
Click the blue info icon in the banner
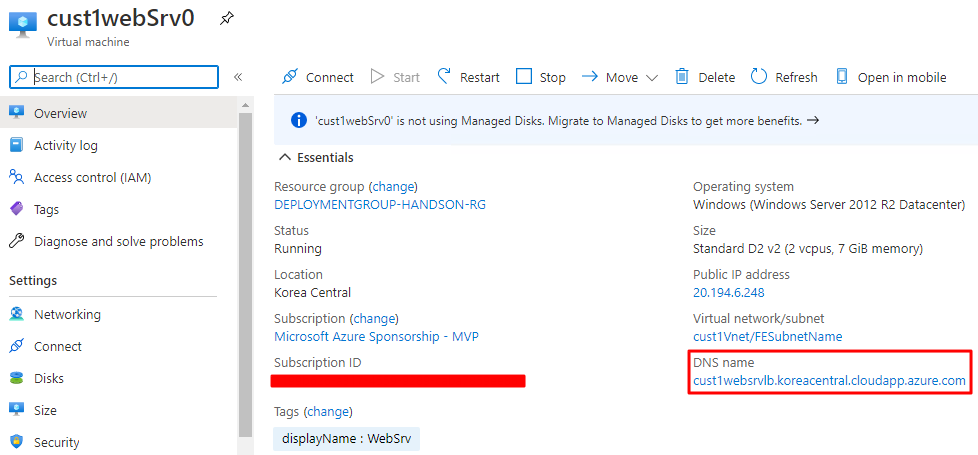pyautogui.click(x=299, y=120)
